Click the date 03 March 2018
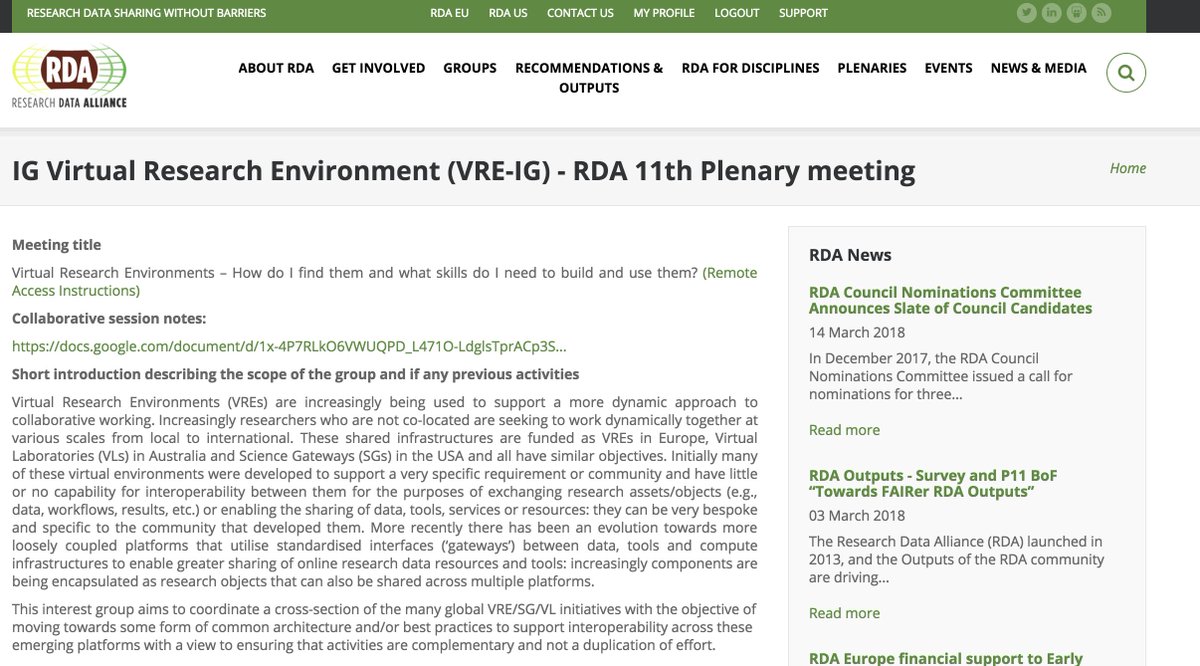The height and width of the screenshot is (666, 1200). (x=857, y=515)
